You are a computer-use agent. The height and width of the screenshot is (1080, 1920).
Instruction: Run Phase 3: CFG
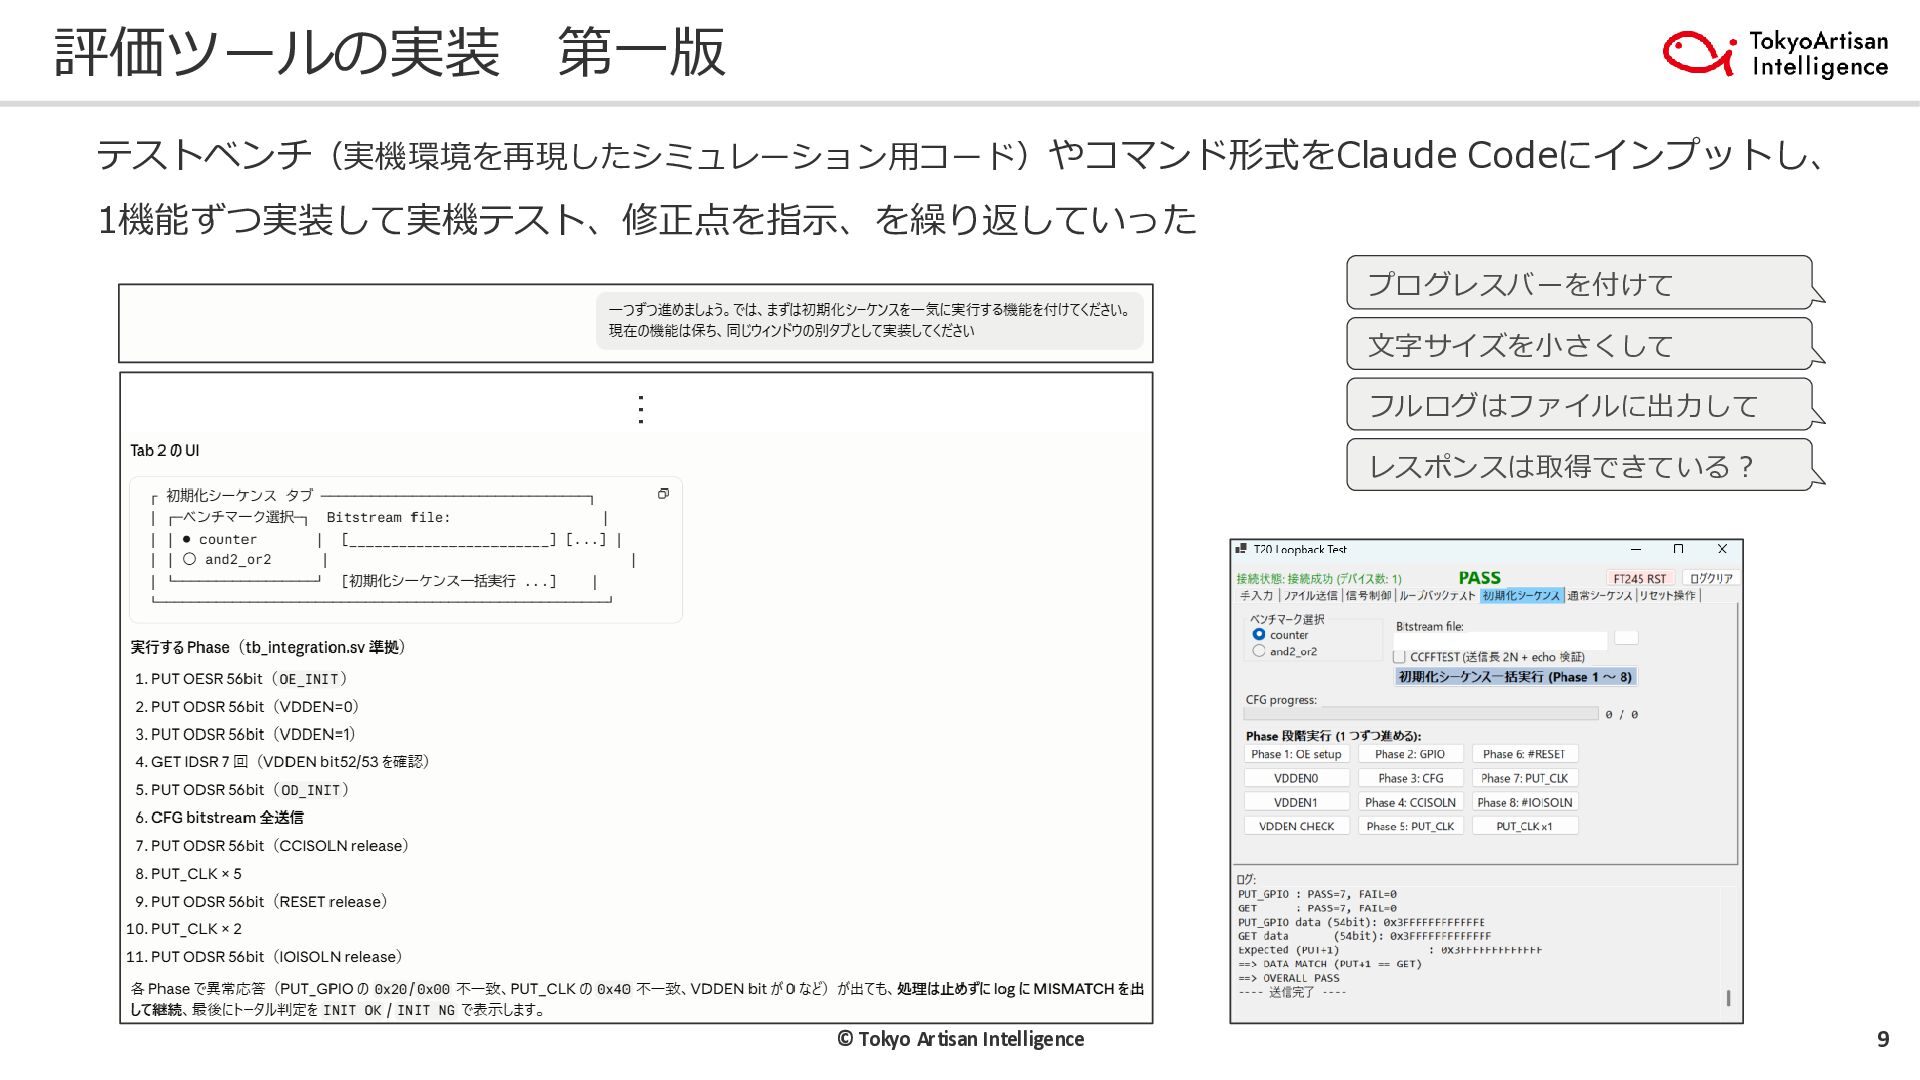coord(1411,778)
